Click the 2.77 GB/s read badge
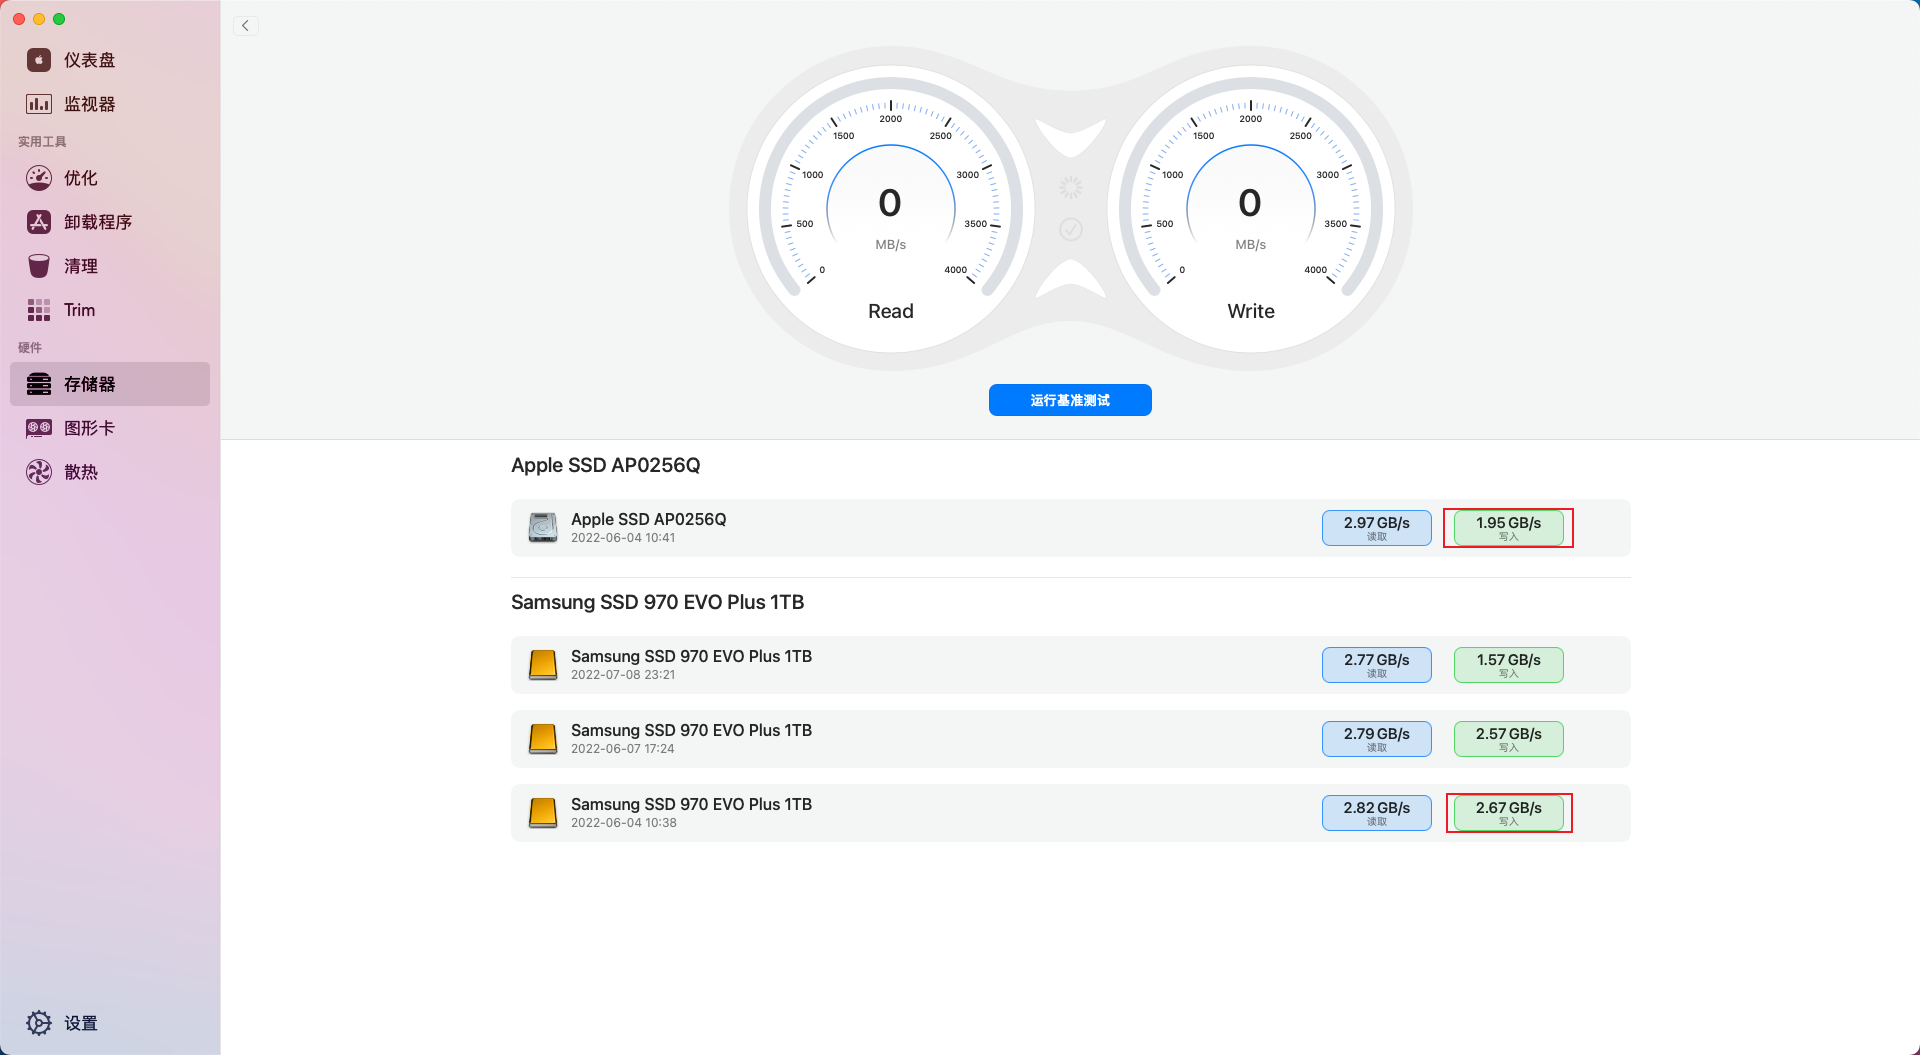1920x1055 pixels. point(1377,665)
